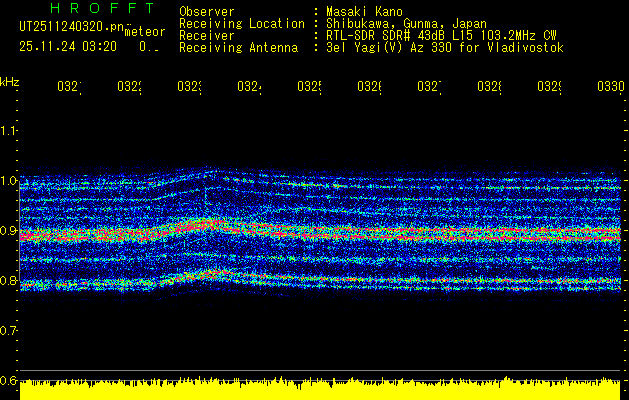Click the yellow signal level graph

pos(320,388)
